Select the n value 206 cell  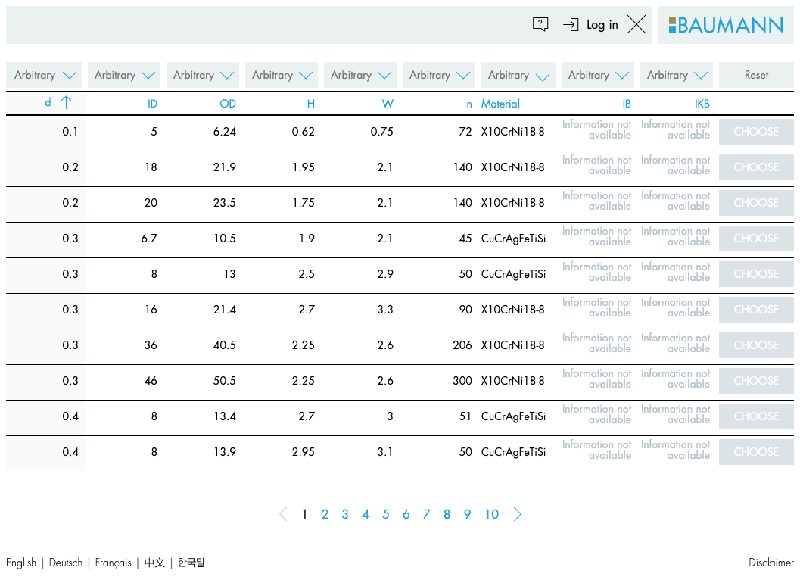(x=462, y=345)
